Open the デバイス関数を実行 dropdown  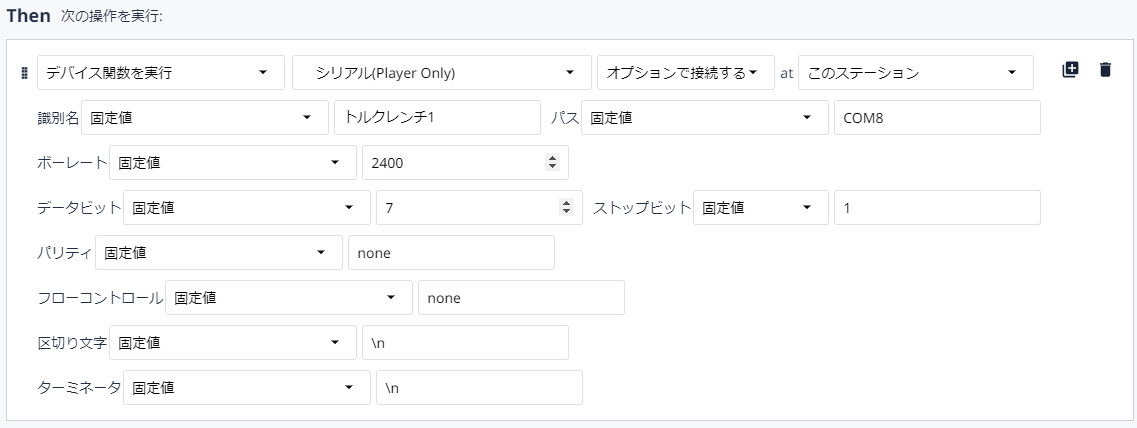pos(161,73)
